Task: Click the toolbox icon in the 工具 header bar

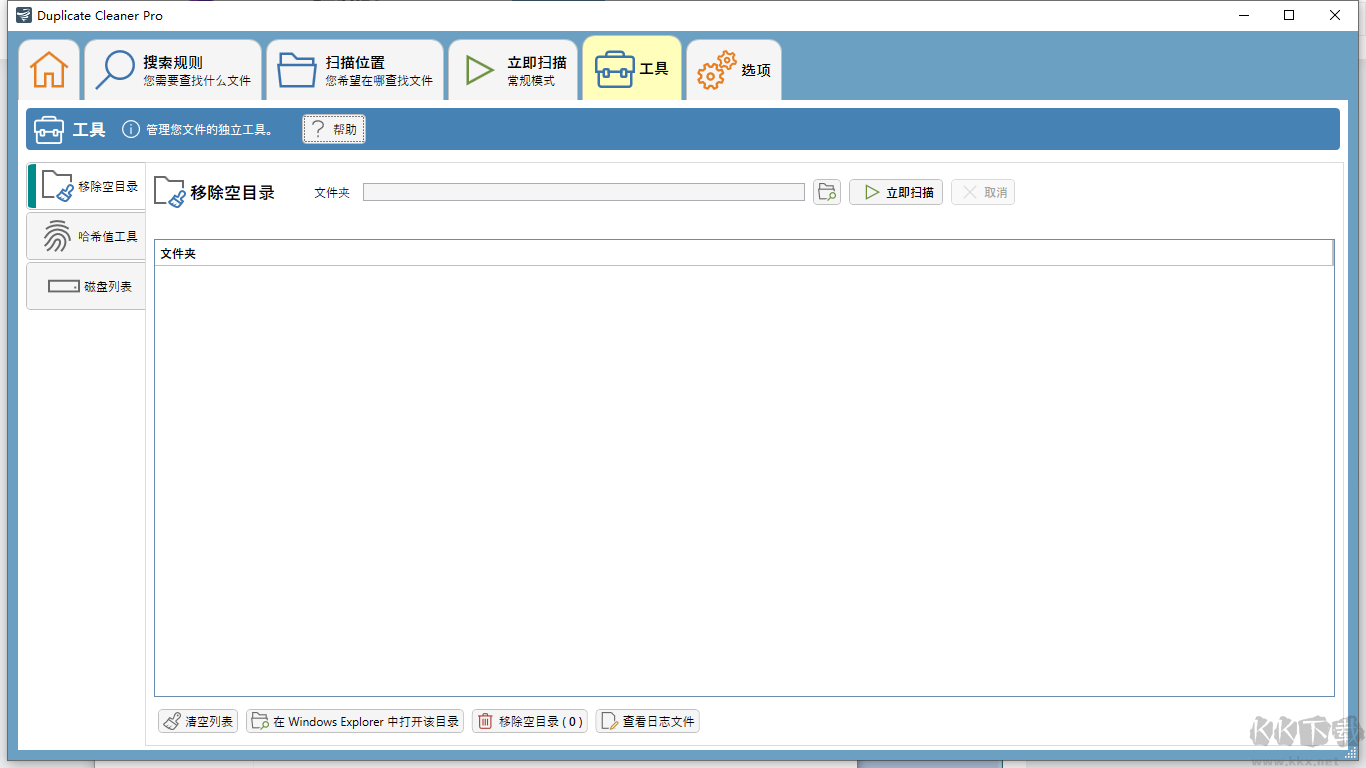Action: pos(49,129)
